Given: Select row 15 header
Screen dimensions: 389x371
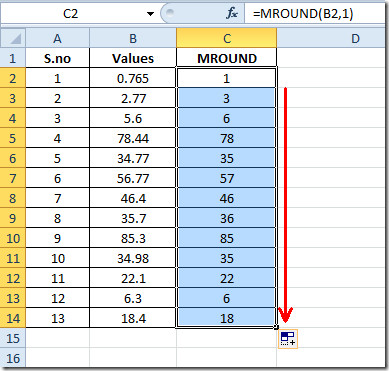Looking at the screenshot, I should (x=13, y=338).
